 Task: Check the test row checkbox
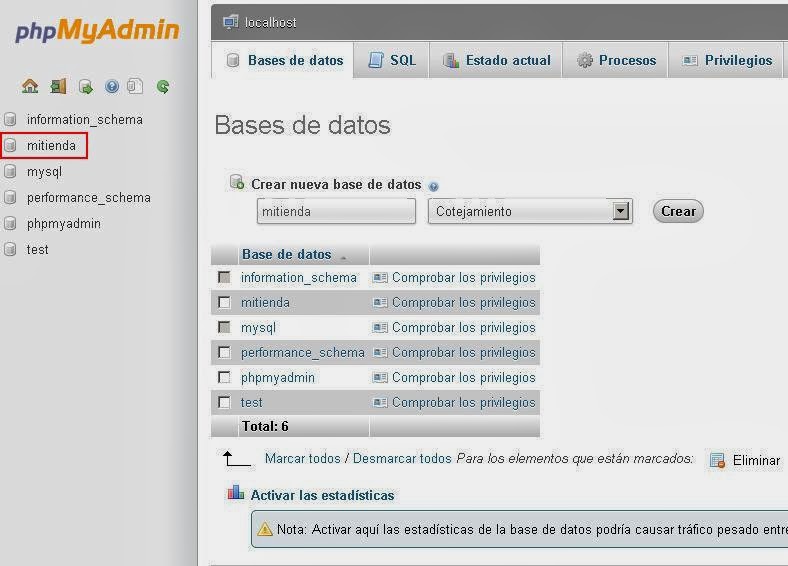[x=224, y=403]
